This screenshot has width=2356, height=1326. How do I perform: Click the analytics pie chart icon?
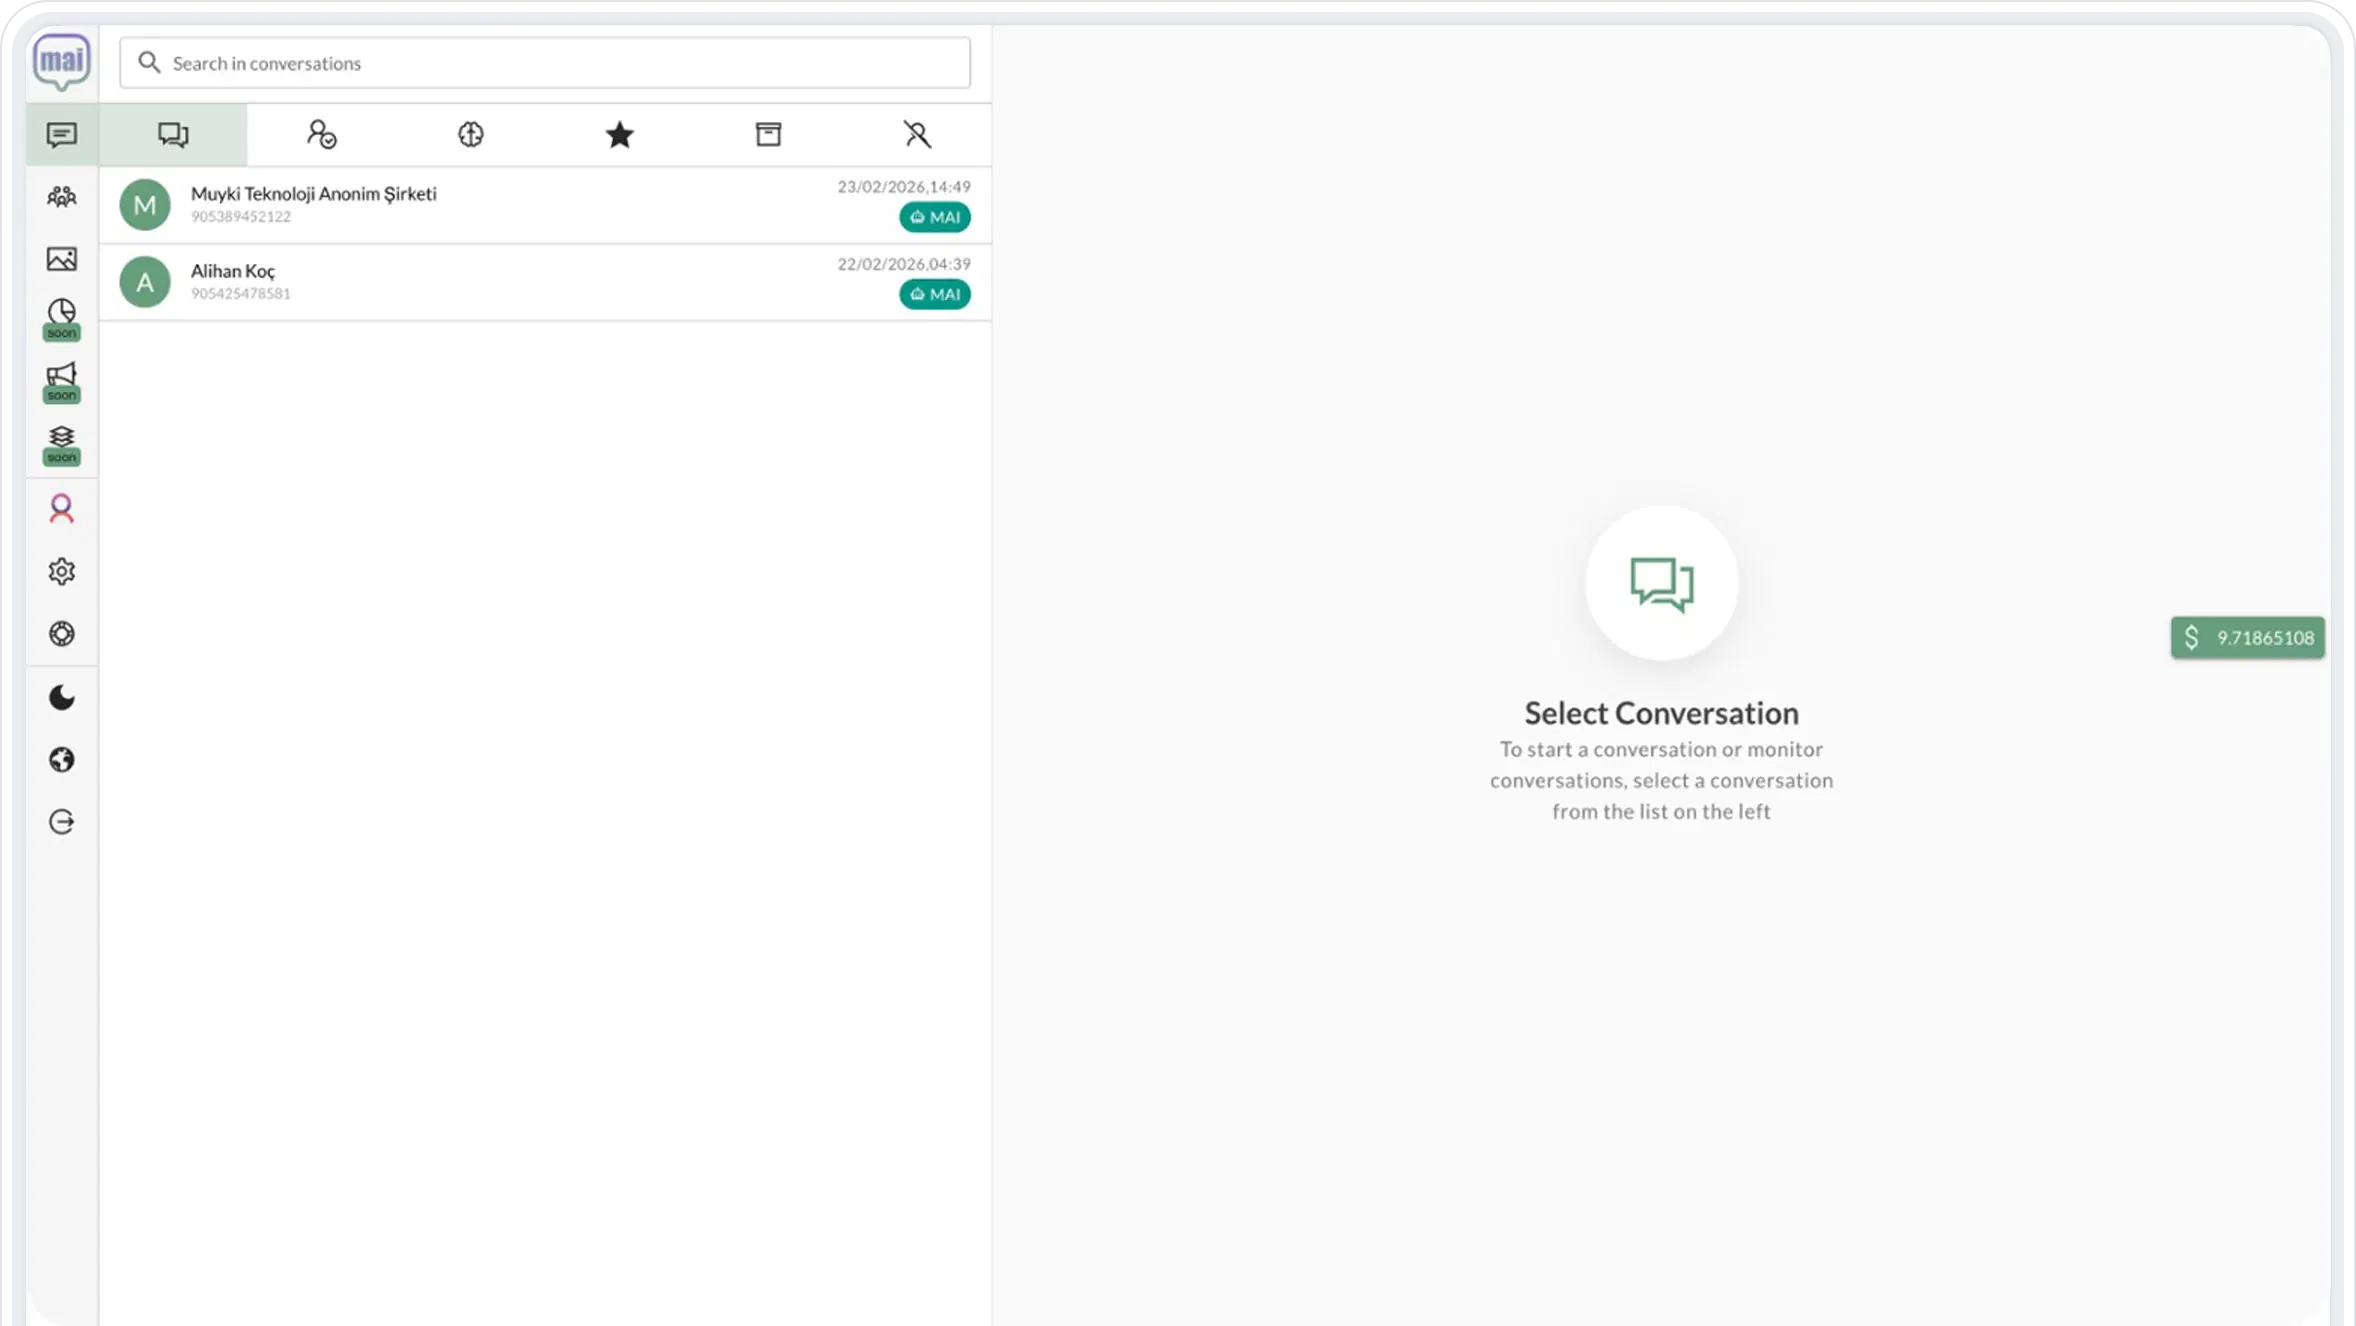click(x=61, y=313)
